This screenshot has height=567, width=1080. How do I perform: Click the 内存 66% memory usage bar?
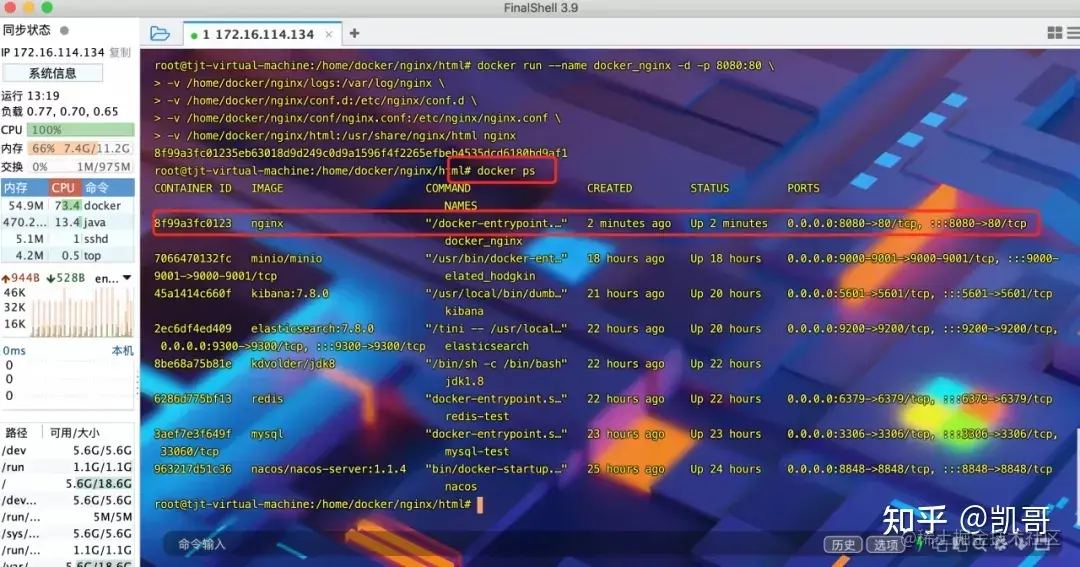81,148
